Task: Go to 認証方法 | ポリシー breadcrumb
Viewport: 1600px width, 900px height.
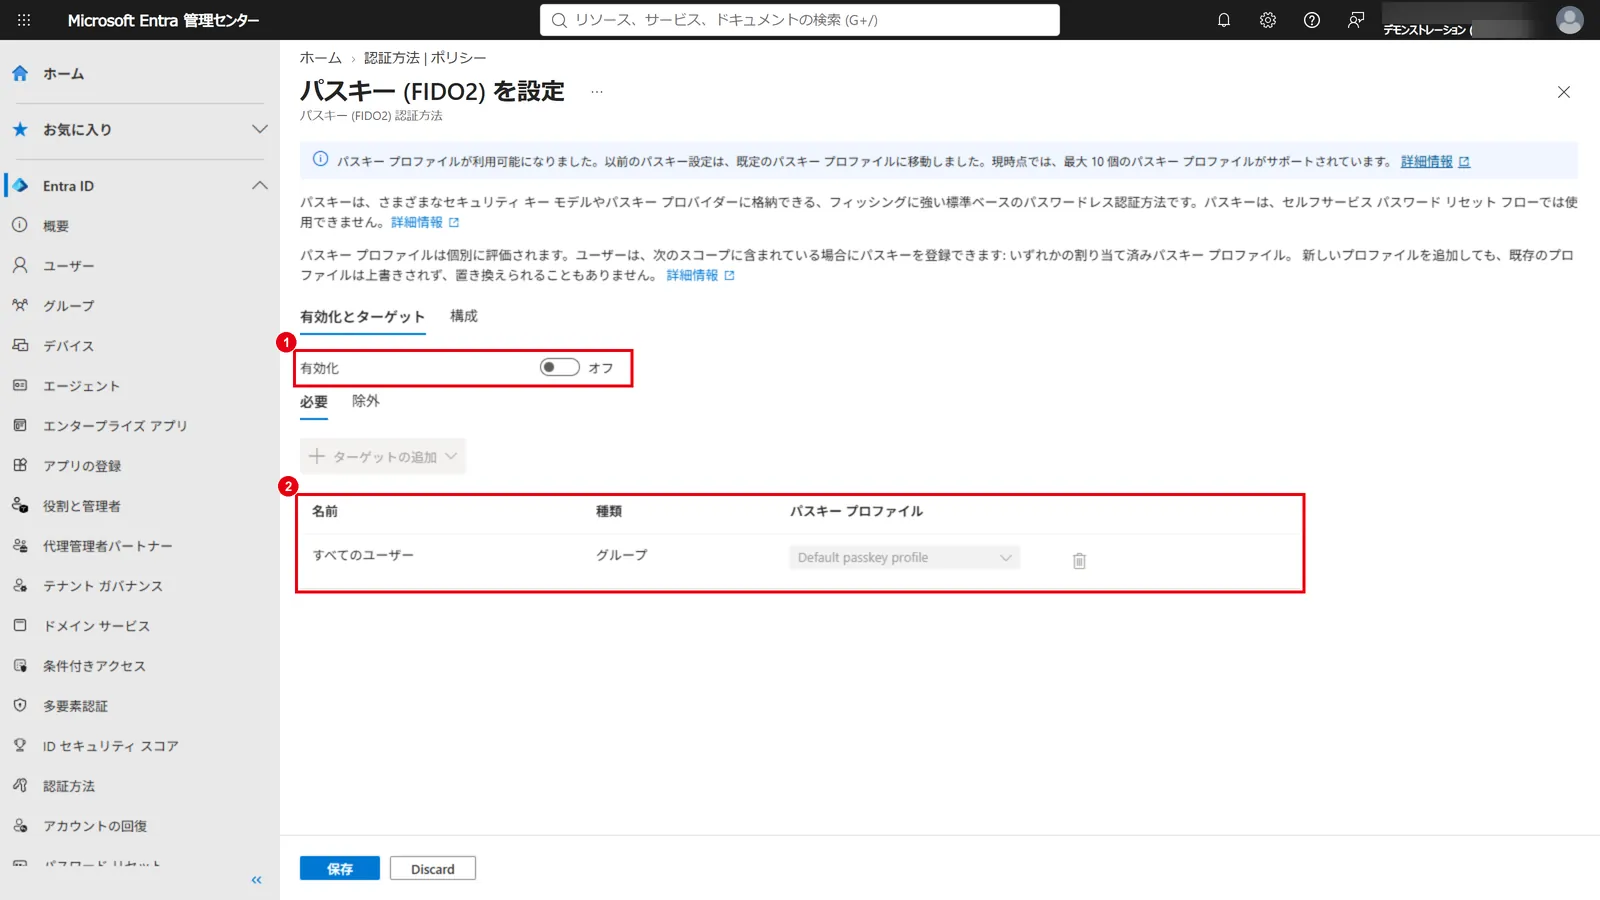Action: 425,58
